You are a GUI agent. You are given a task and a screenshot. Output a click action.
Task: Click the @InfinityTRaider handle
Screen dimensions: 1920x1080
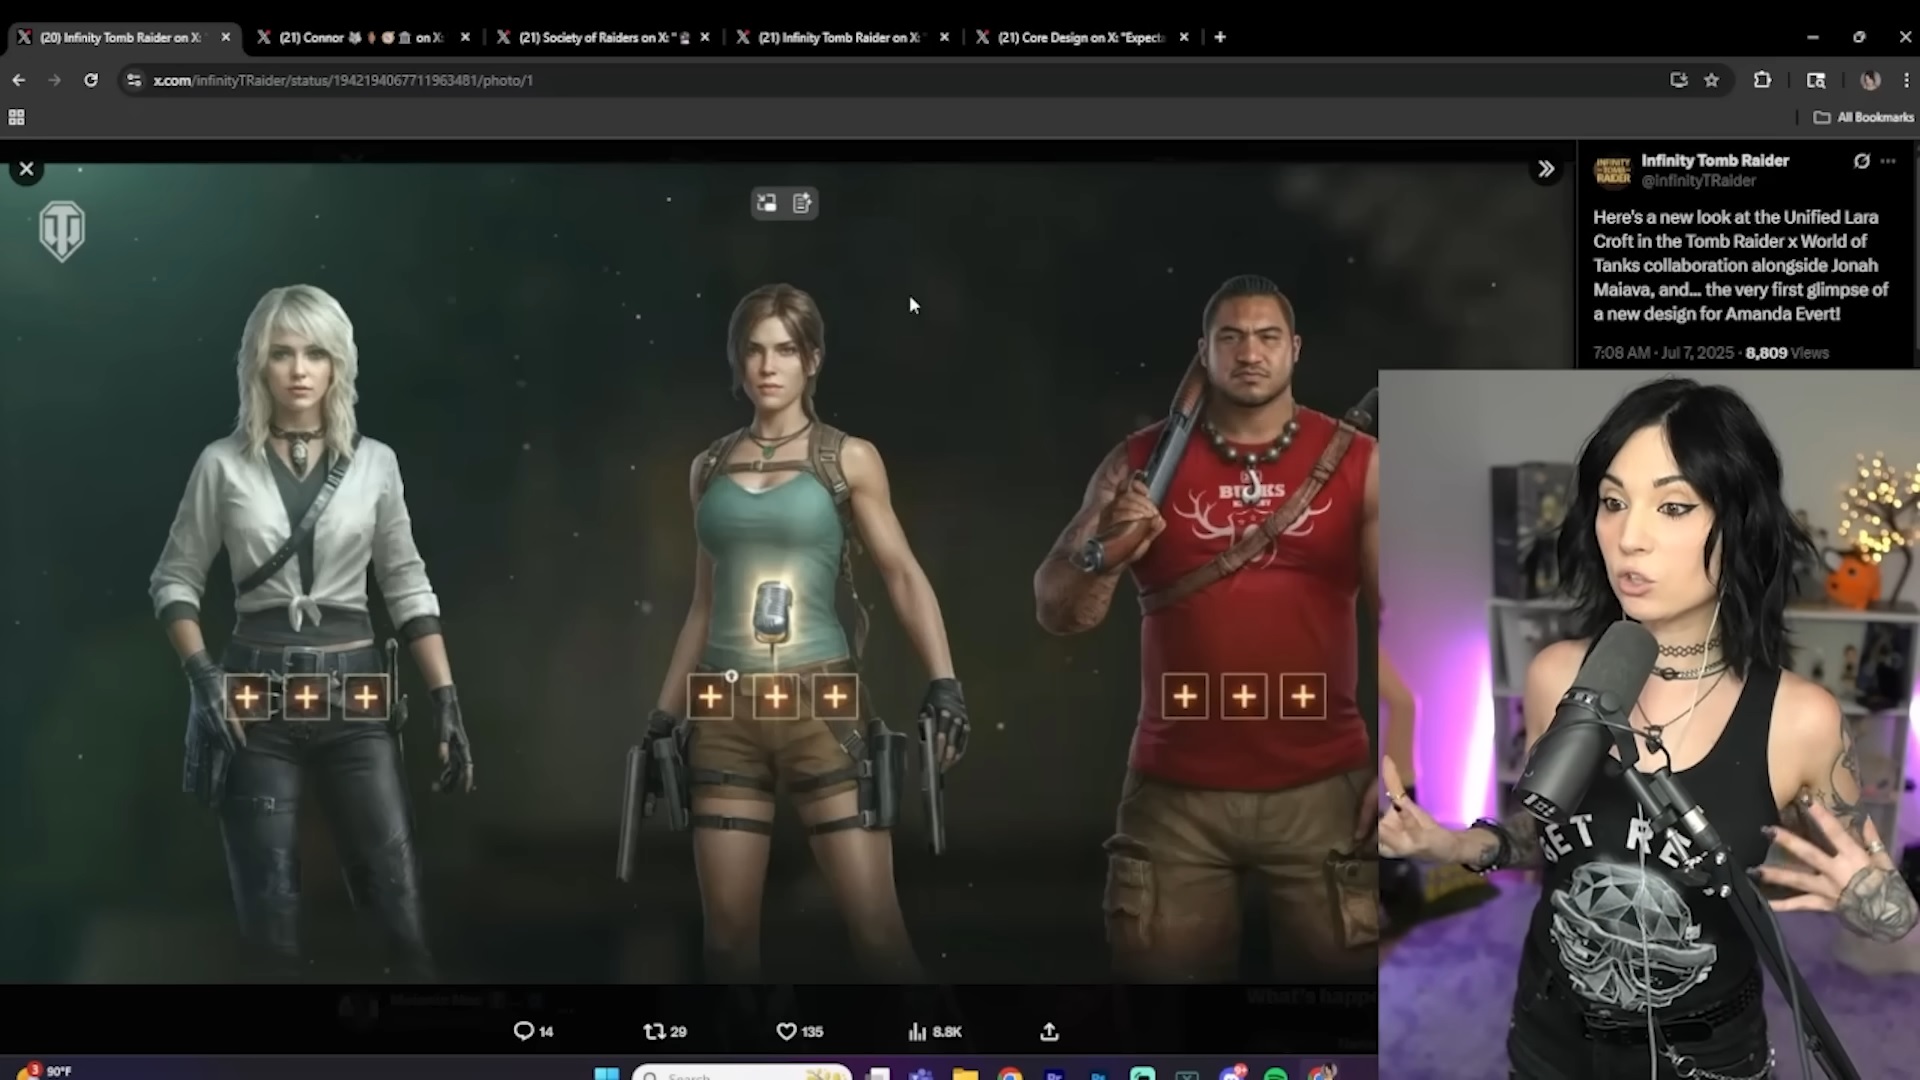(1698, 181)
